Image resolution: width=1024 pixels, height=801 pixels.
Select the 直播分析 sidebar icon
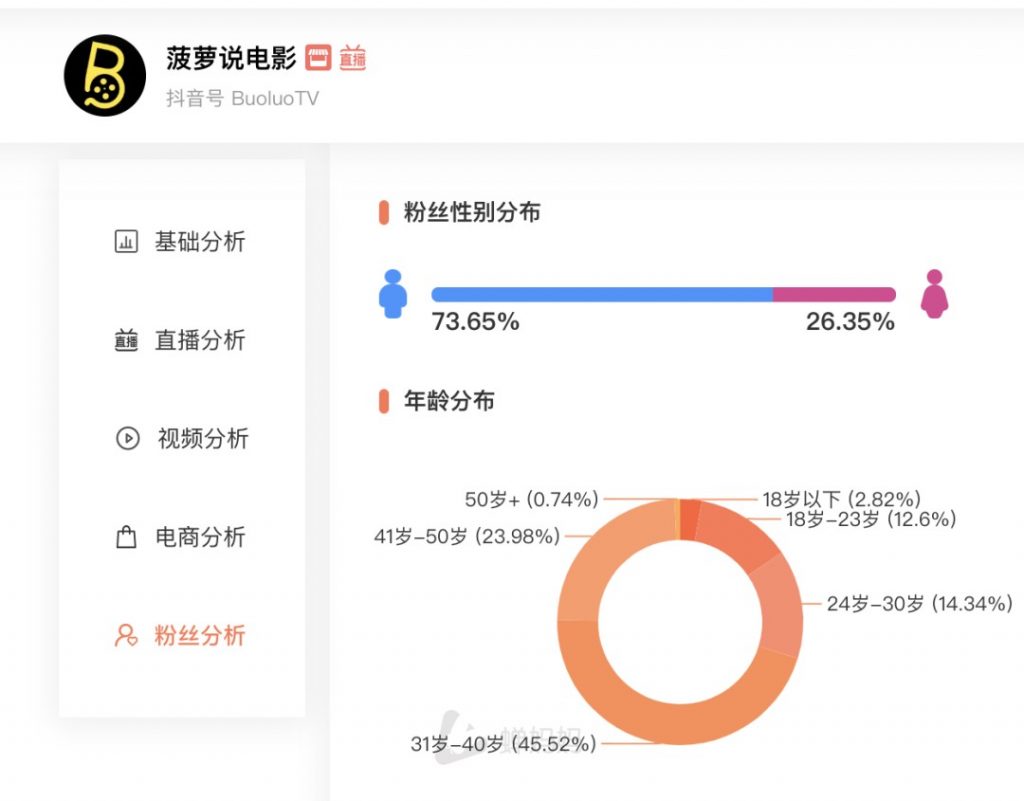coord(126,341)
